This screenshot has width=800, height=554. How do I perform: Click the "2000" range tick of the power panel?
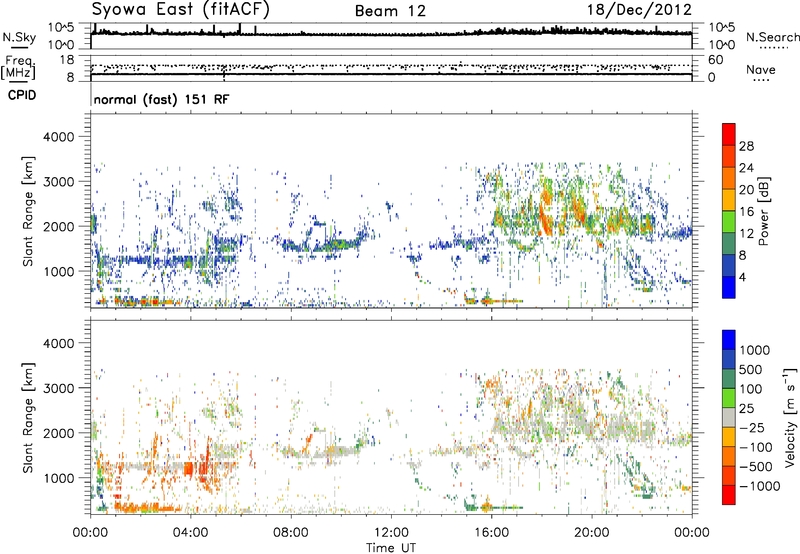coord(58,226)
